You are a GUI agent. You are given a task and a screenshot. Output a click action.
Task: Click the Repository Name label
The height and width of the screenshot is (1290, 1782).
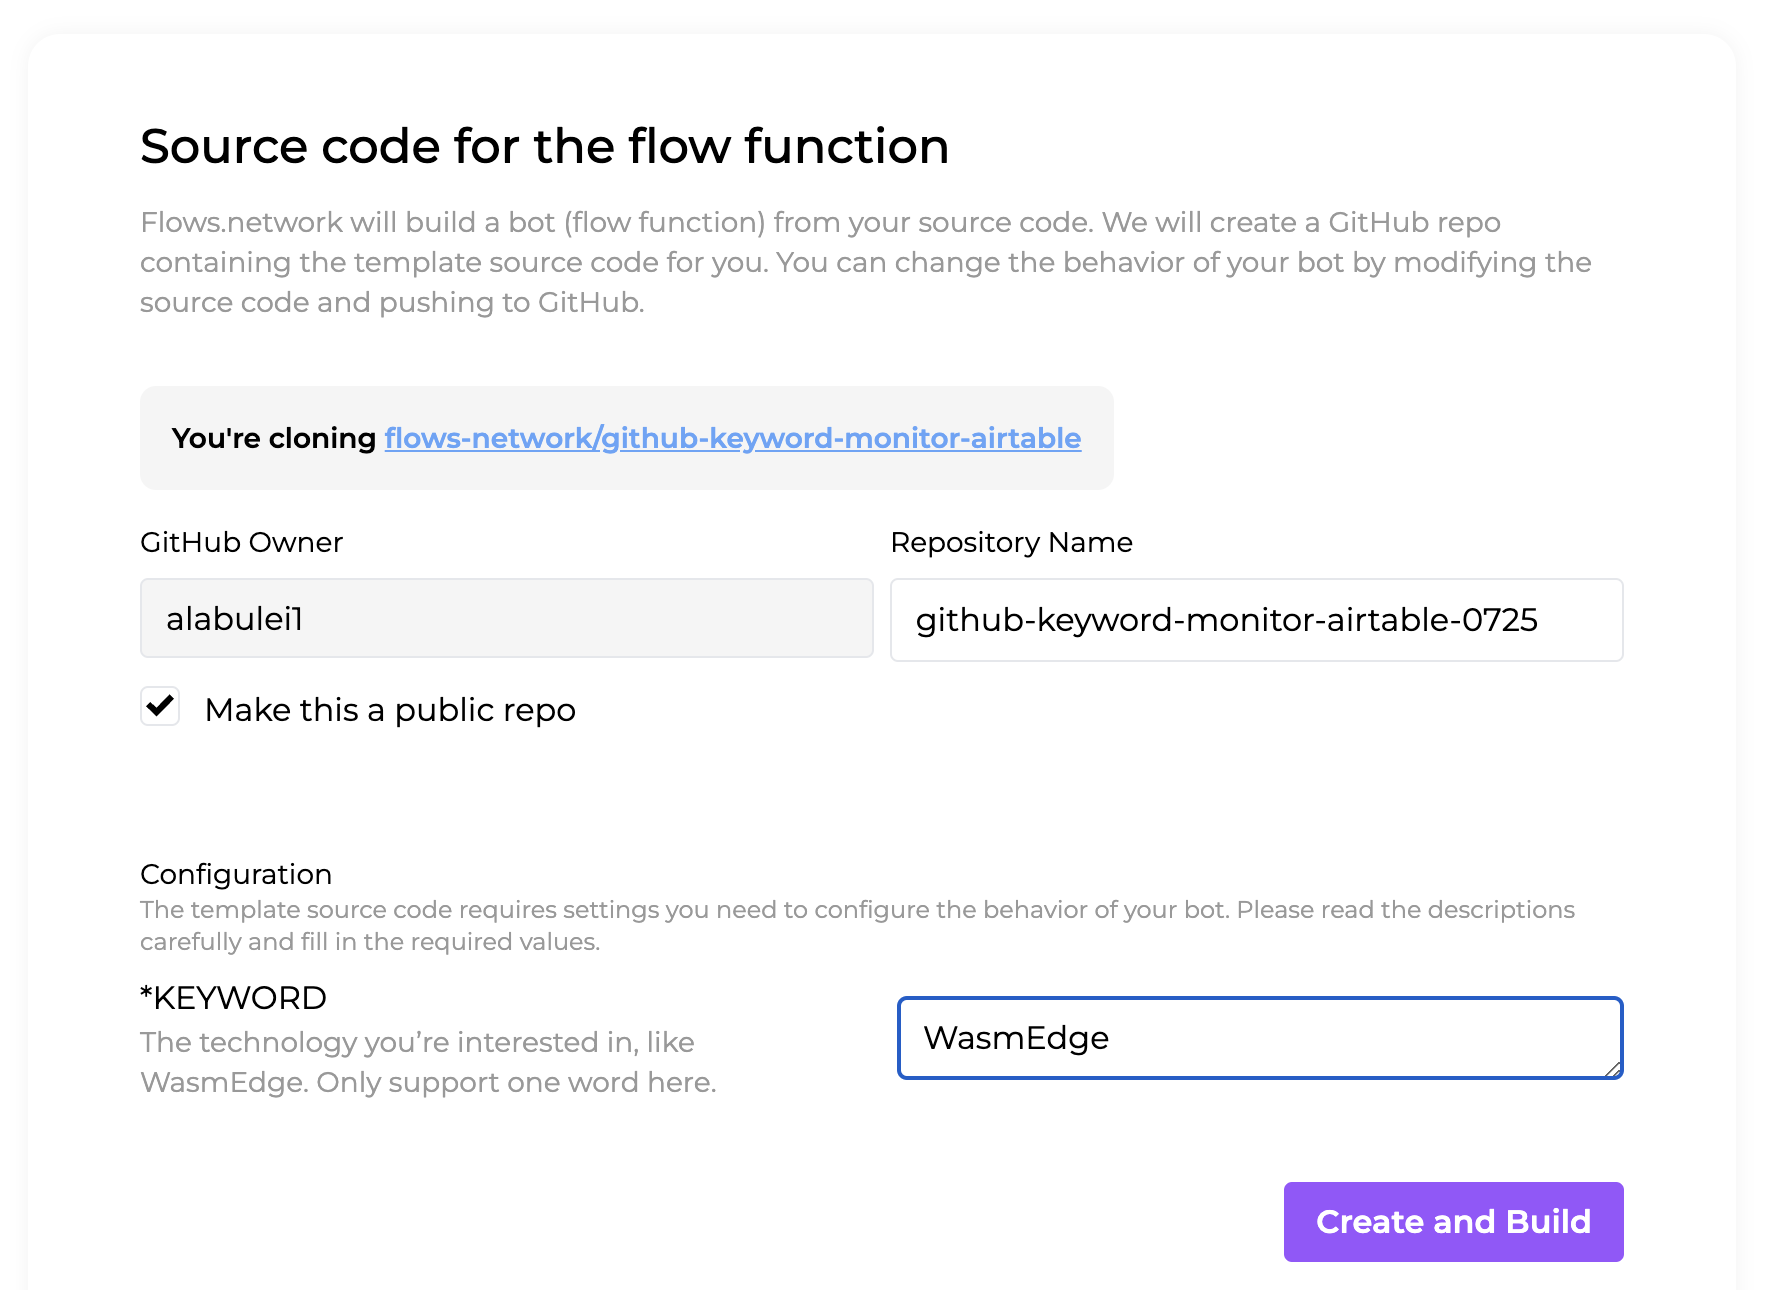coord(1012,542)
